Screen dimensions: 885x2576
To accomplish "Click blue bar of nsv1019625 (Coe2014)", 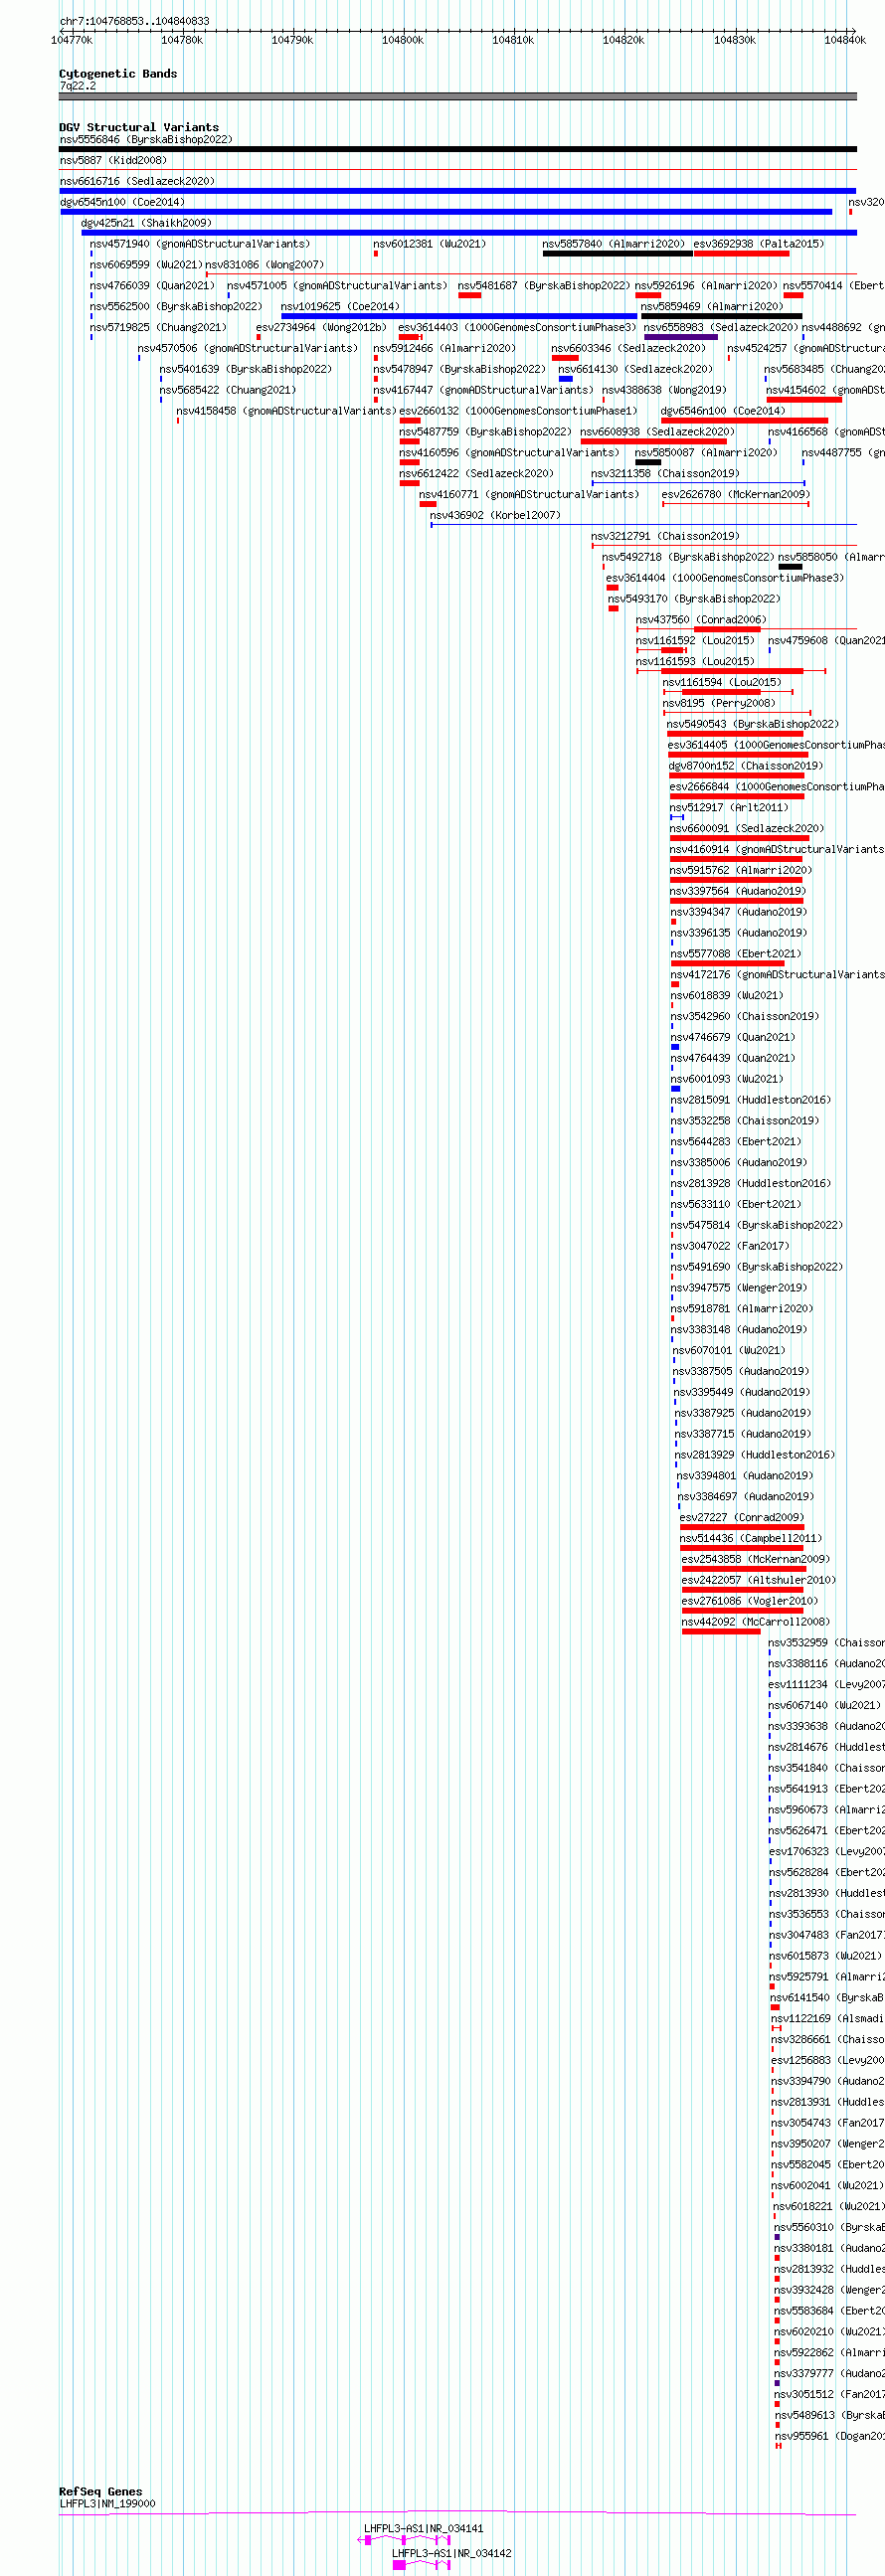I will click(459, 316).
